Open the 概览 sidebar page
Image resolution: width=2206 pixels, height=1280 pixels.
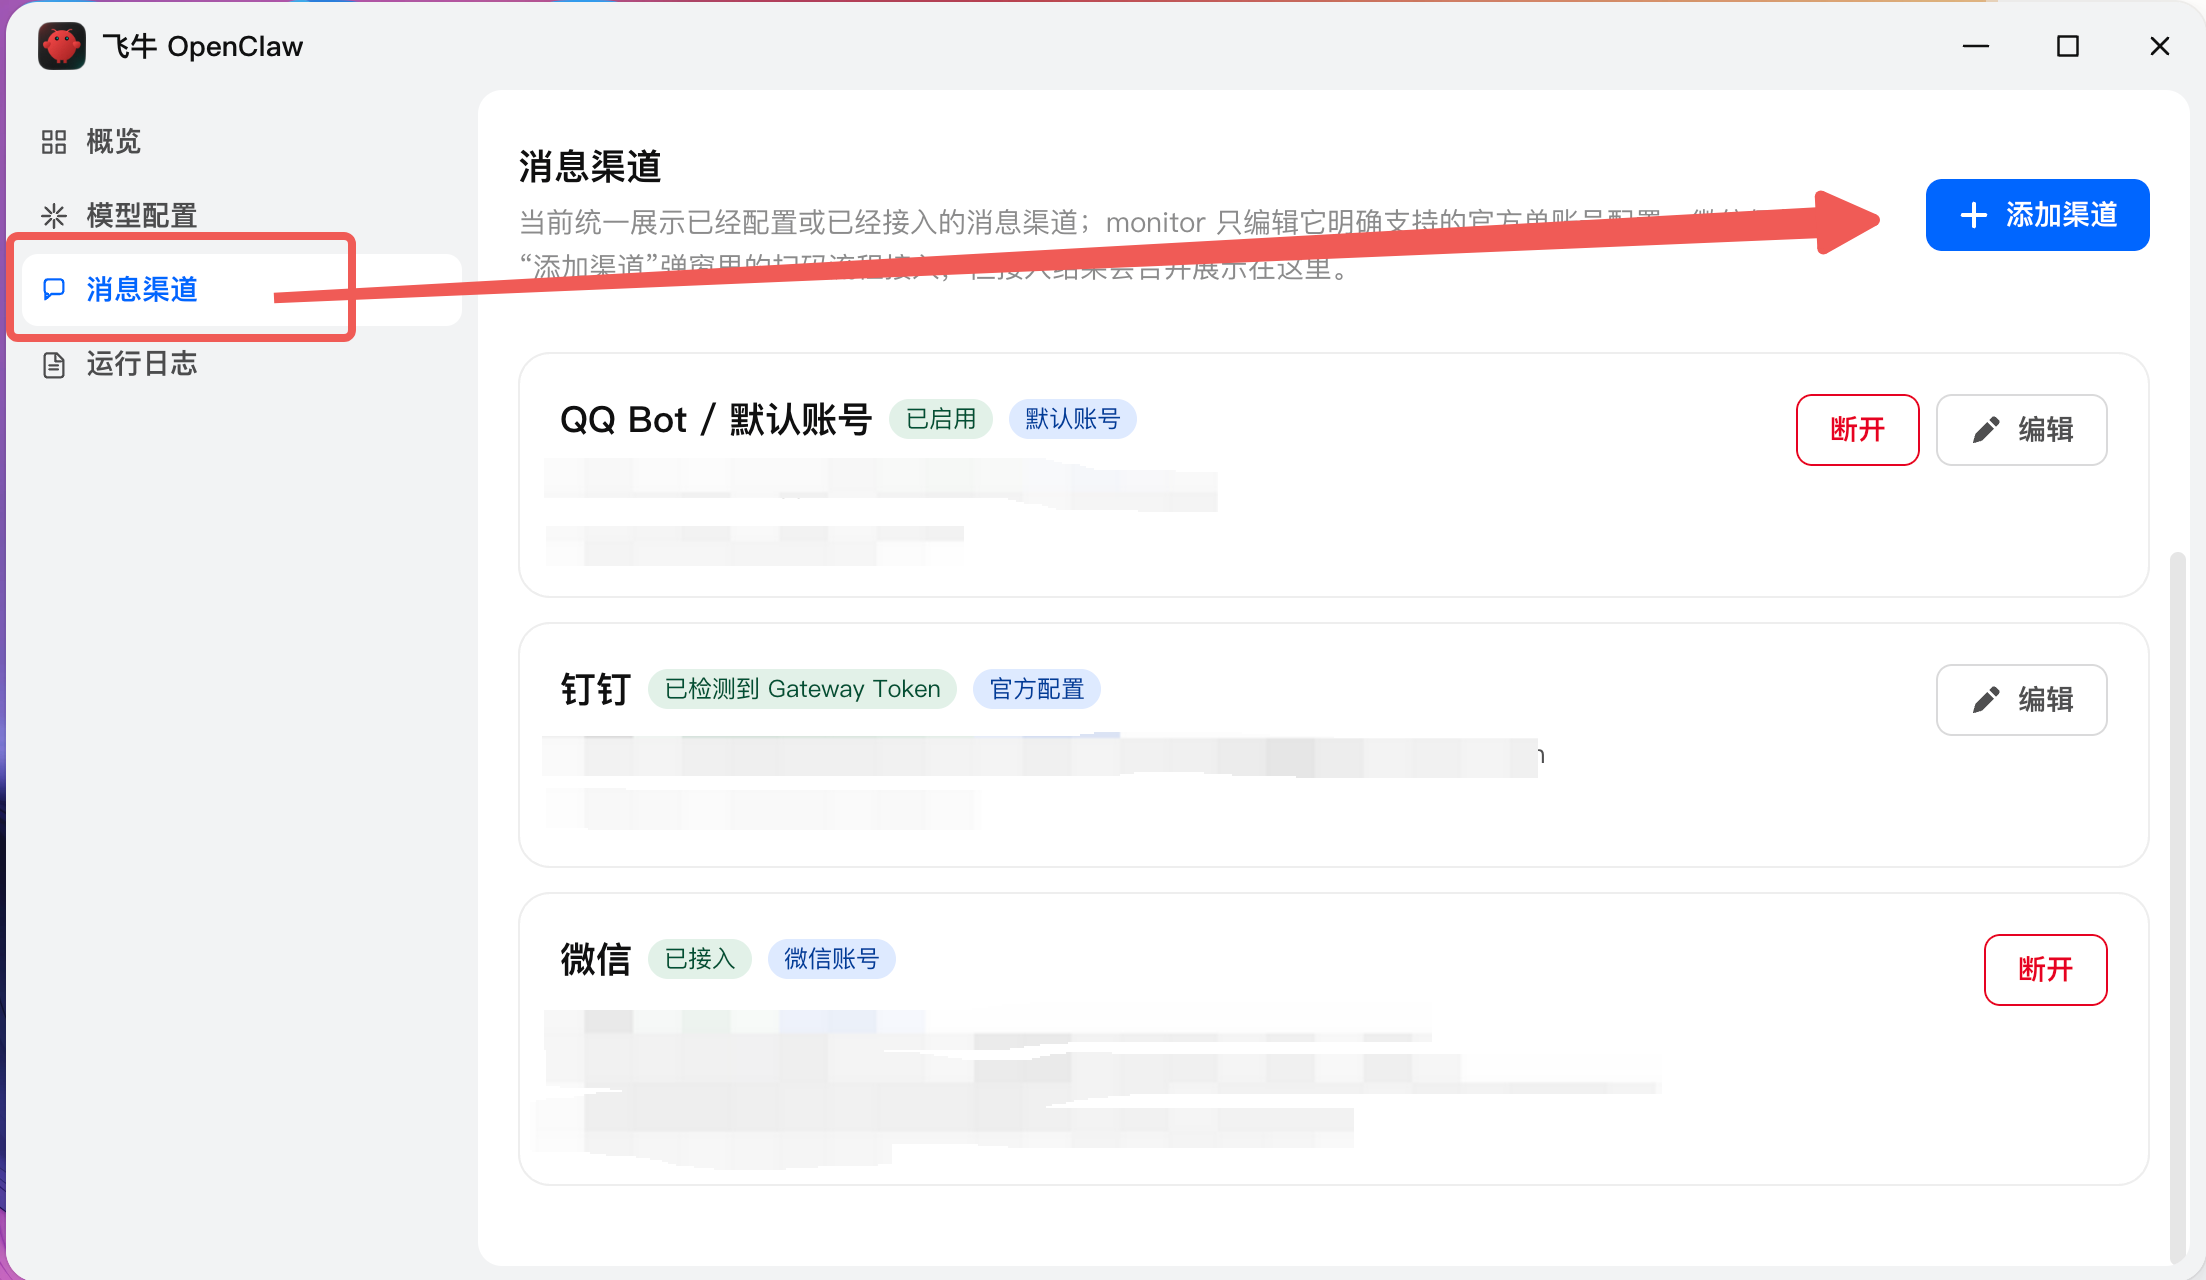click(113, 142)
